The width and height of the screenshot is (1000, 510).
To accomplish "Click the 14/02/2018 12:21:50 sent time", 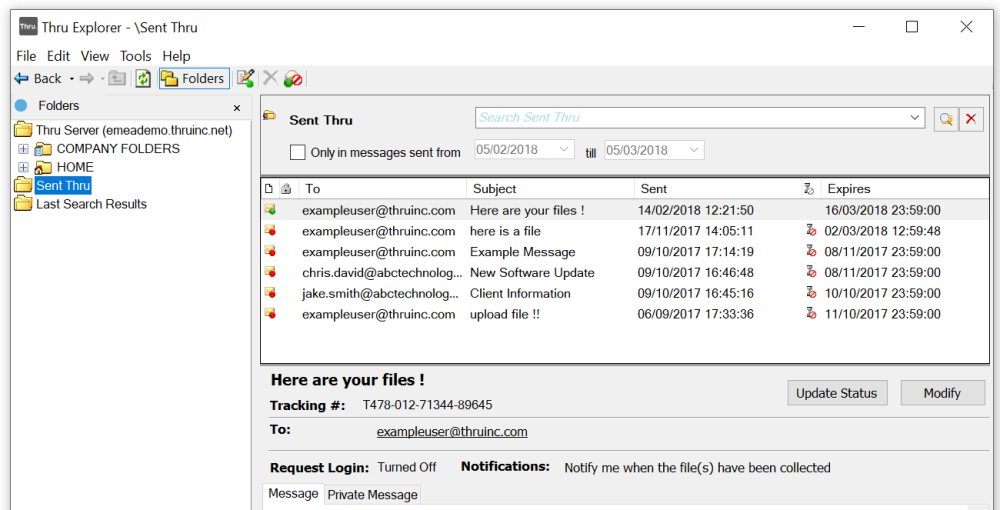I will tap(696, 210).
